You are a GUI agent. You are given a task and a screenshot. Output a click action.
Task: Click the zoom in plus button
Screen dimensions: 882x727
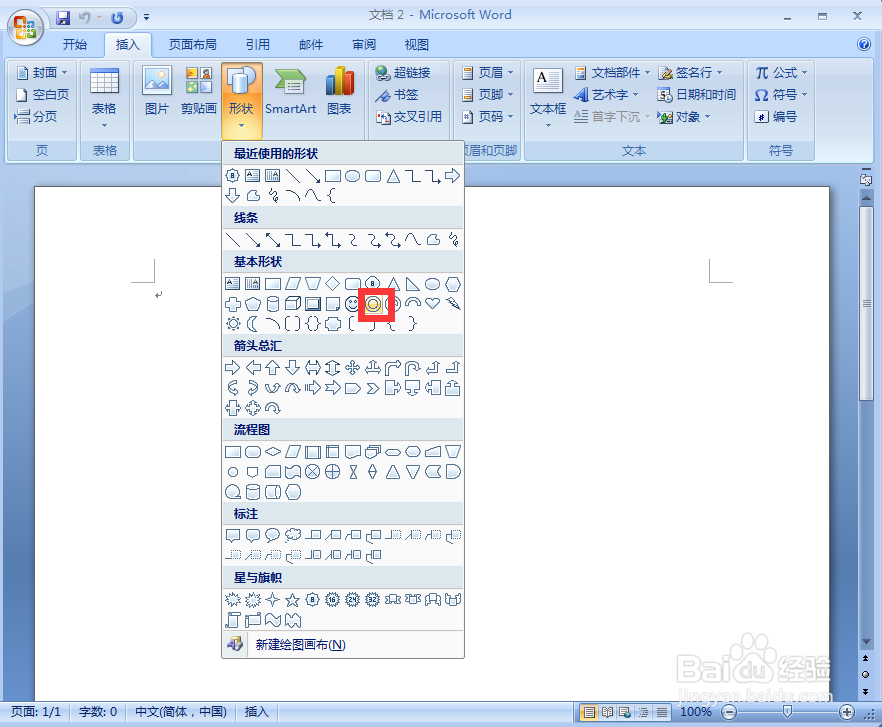click(847, 712)
